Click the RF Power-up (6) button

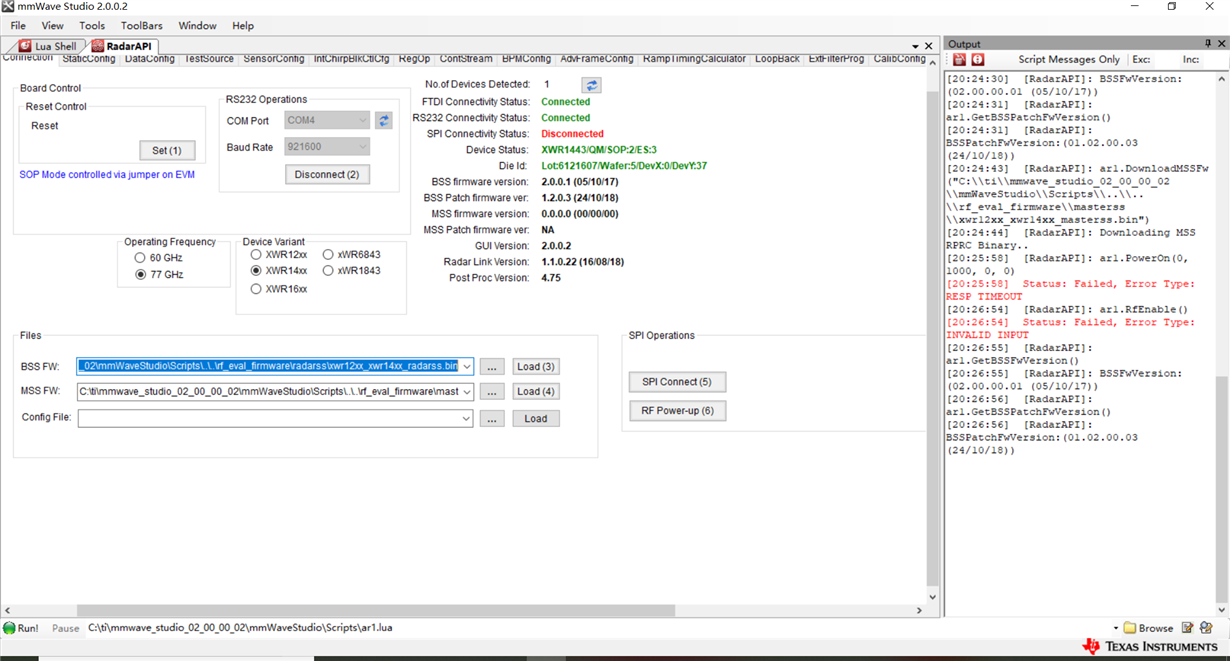pyautogui.click(x=677, y=411)
